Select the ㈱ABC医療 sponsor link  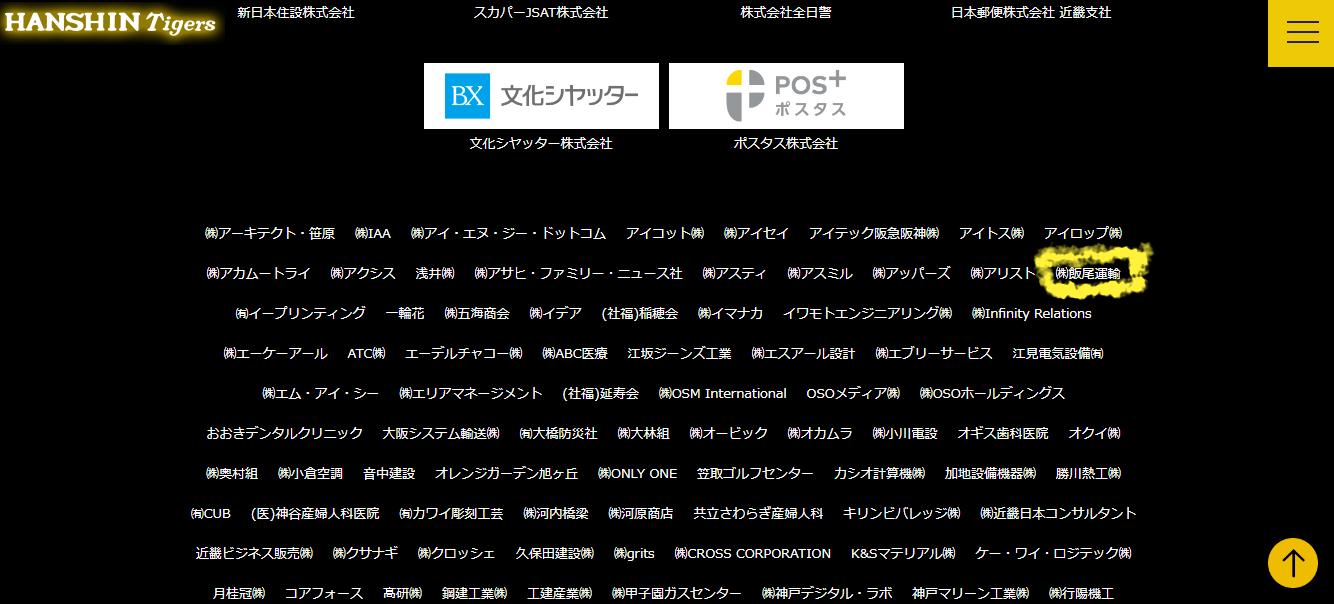pyautogui.click(x=574, y=353)
